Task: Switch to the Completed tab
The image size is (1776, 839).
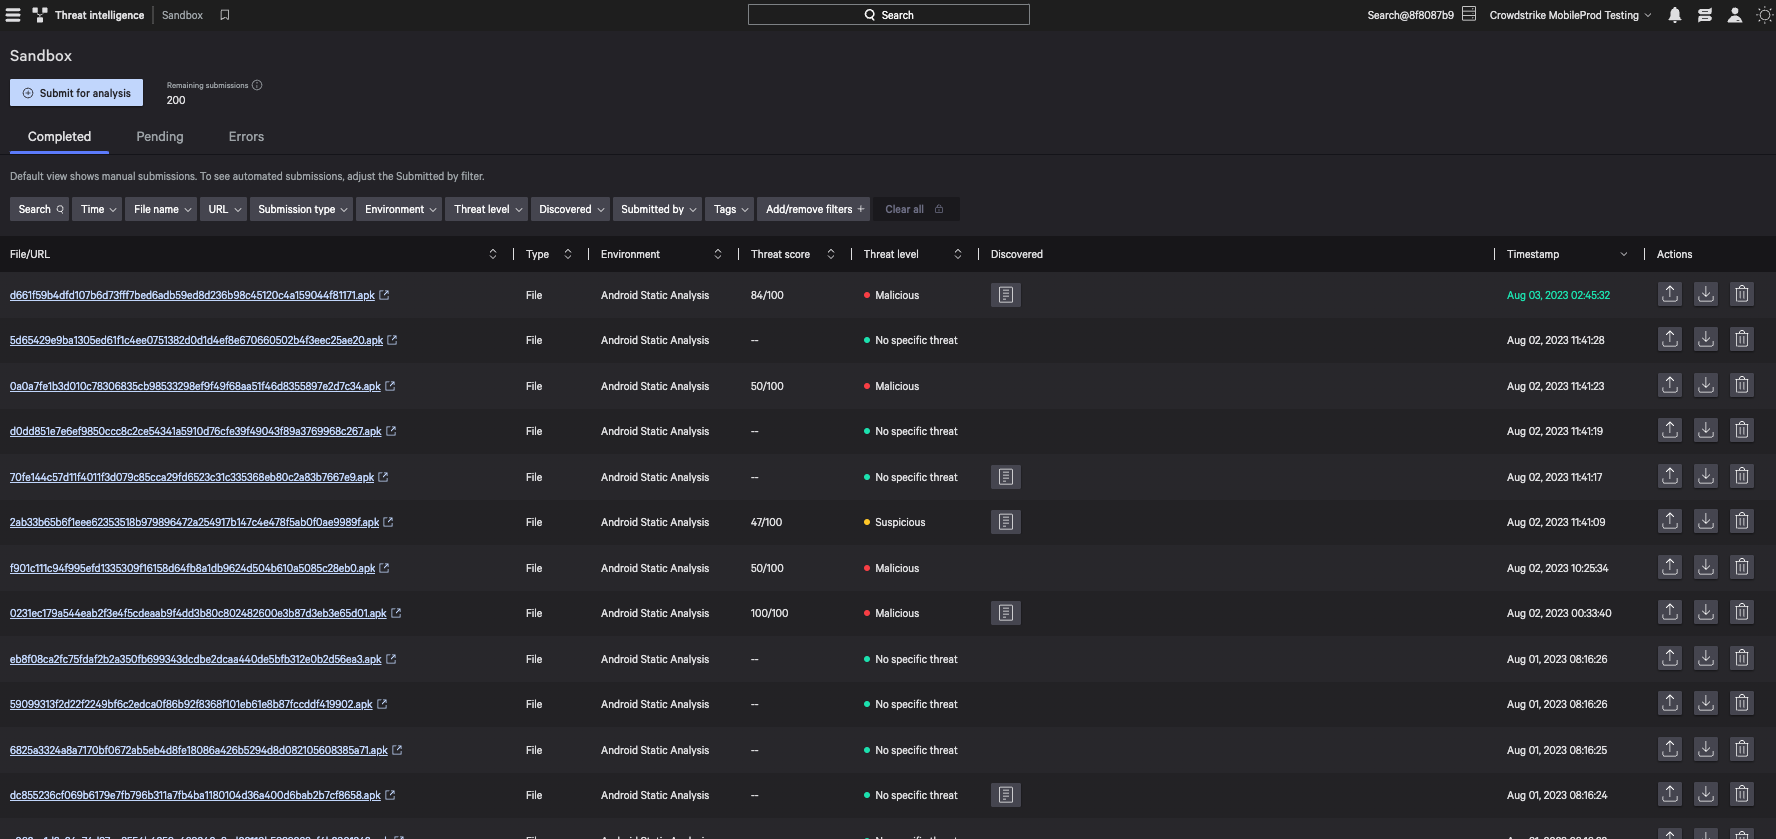Action: [59, 137]
